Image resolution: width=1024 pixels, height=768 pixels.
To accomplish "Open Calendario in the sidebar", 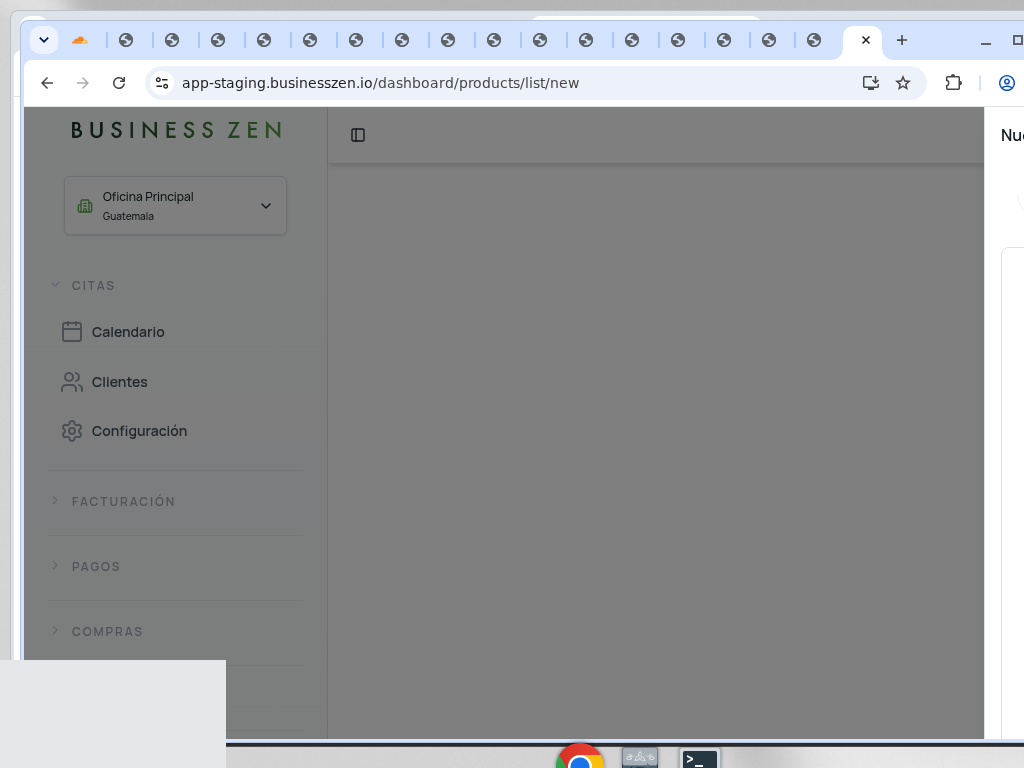I will (x=113, y=332).
